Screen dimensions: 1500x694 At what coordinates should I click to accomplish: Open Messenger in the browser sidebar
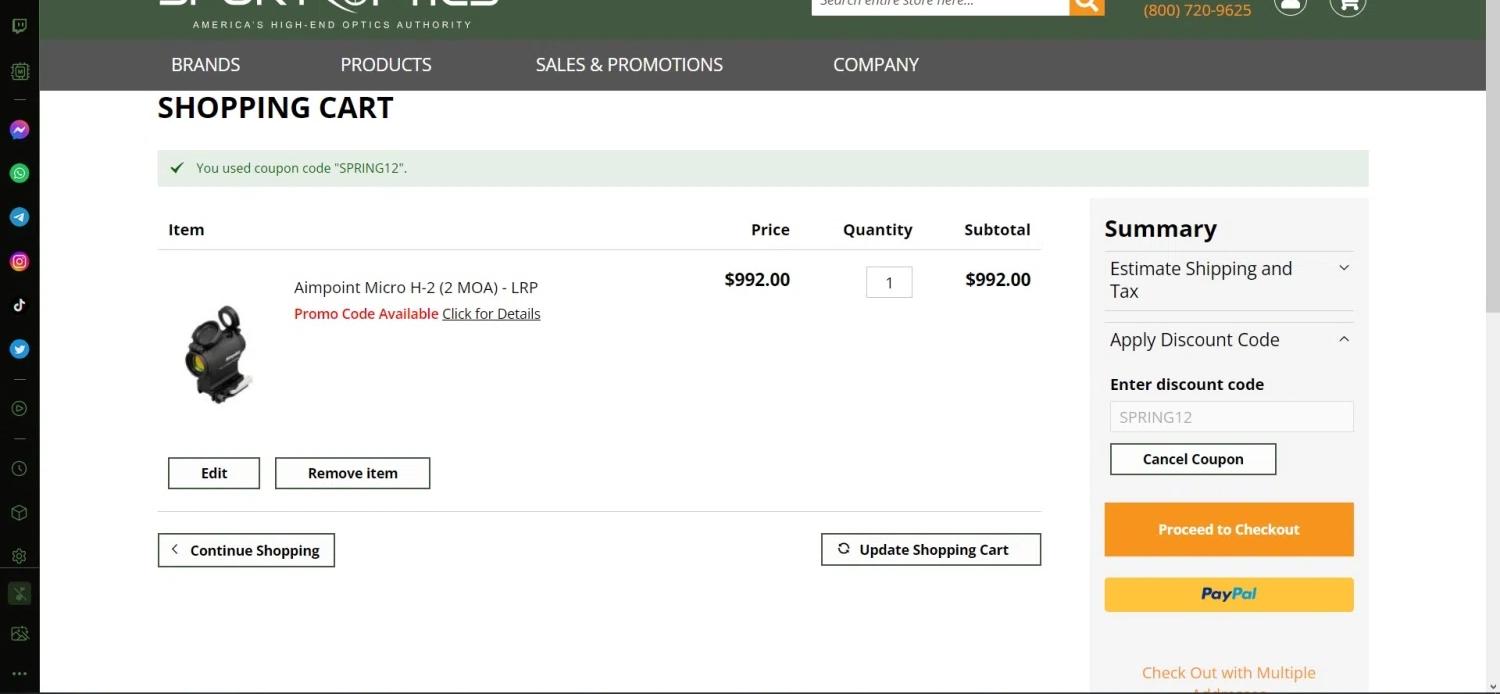(x=19, y=130)
